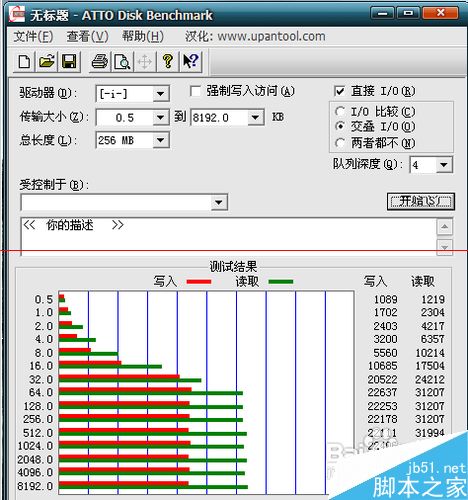Select the 交叠 I/O radio button
The width and height of the screenshot is (468, 500).
340,126
